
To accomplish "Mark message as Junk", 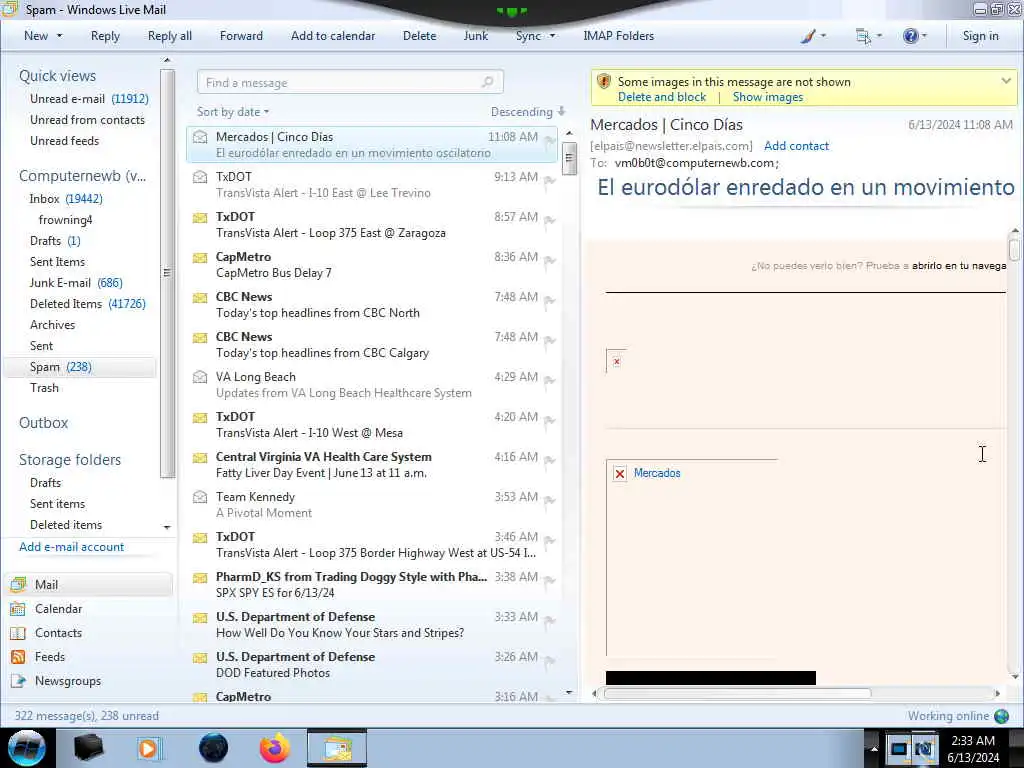I will [x=475, y=36].
